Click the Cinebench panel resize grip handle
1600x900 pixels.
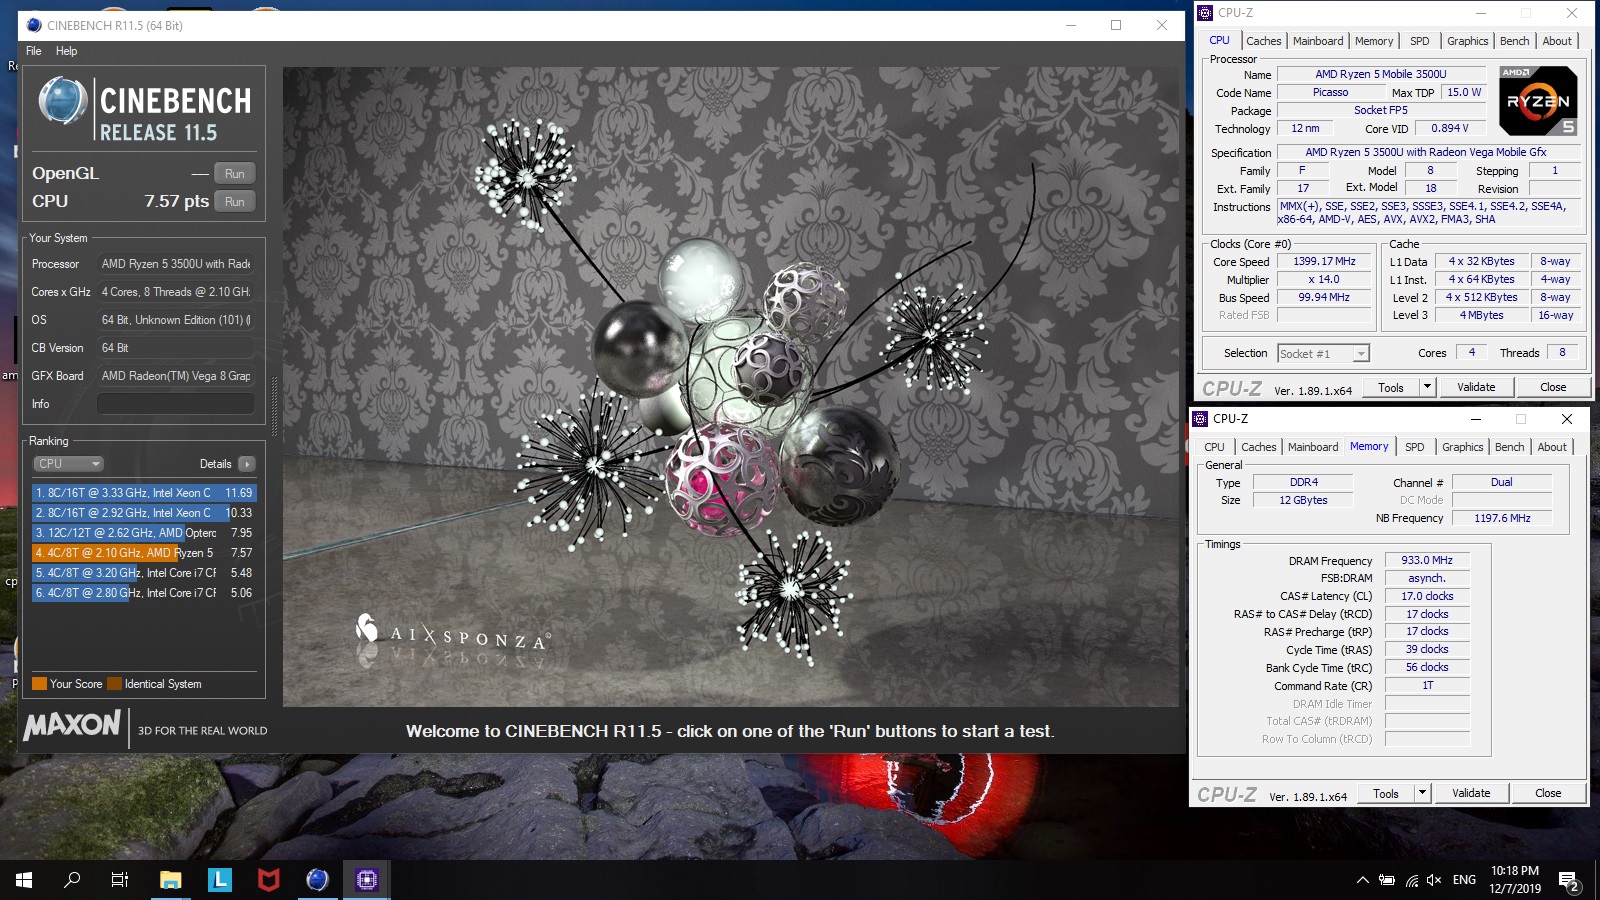point(275,407)
